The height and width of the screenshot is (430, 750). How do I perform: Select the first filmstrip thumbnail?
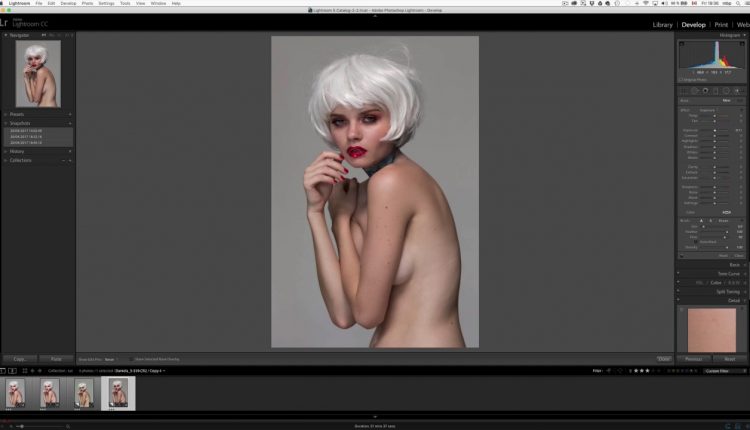tap(15, 393)
